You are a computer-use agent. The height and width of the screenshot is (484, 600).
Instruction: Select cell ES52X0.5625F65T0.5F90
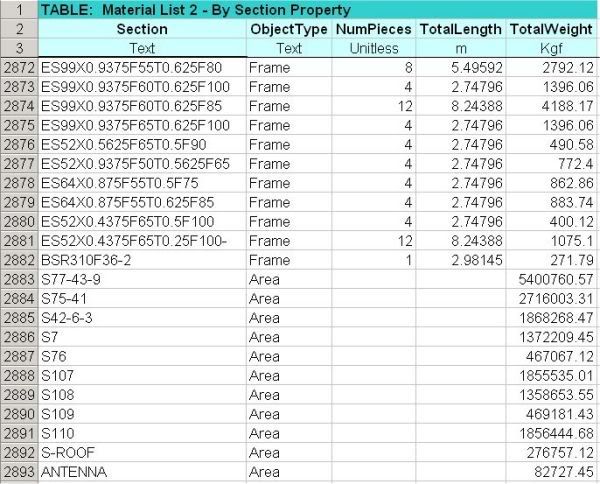coord(142,145)
